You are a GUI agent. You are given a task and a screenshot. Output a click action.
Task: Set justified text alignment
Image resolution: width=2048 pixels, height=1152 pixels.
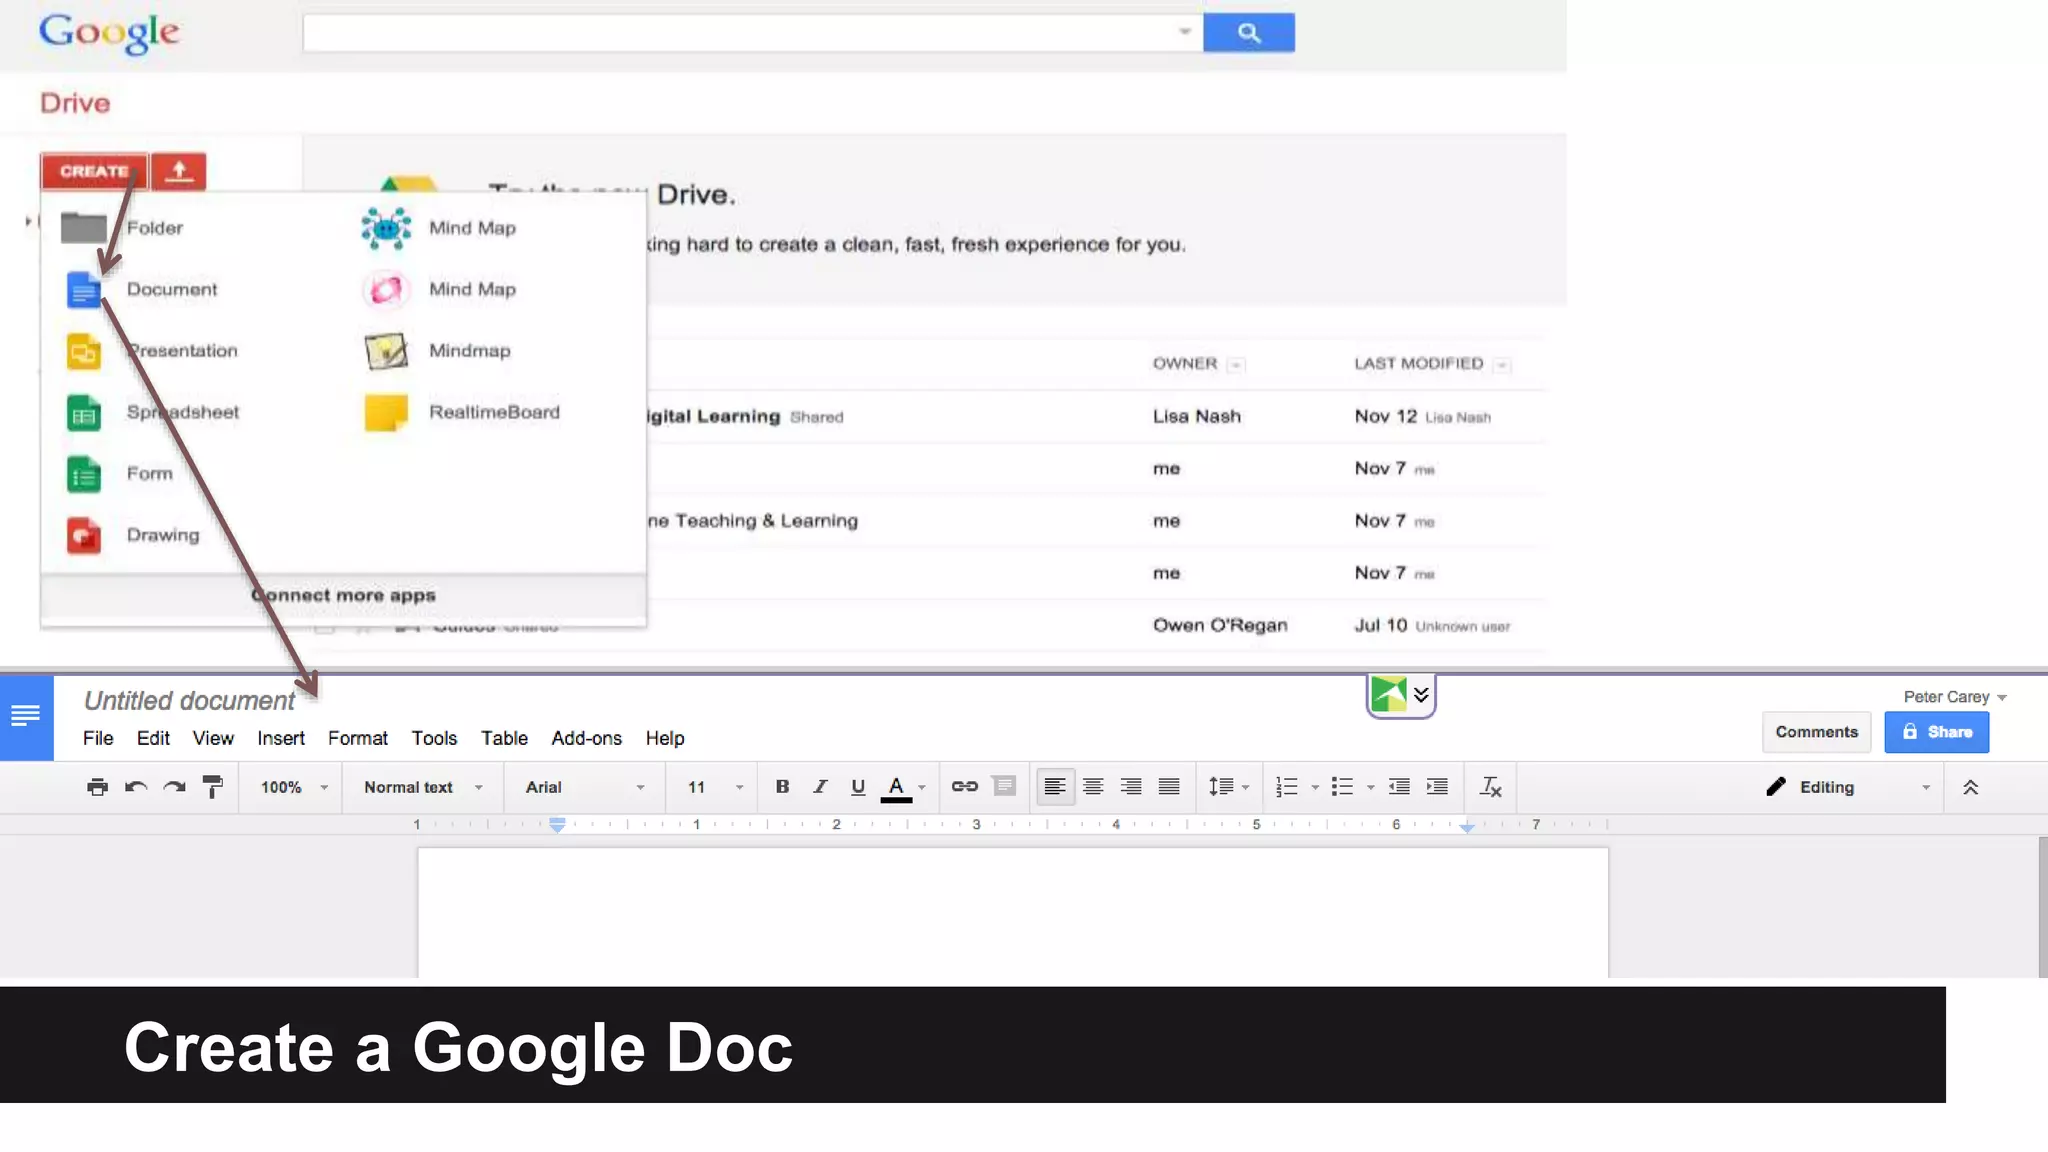coord(1169,787)
